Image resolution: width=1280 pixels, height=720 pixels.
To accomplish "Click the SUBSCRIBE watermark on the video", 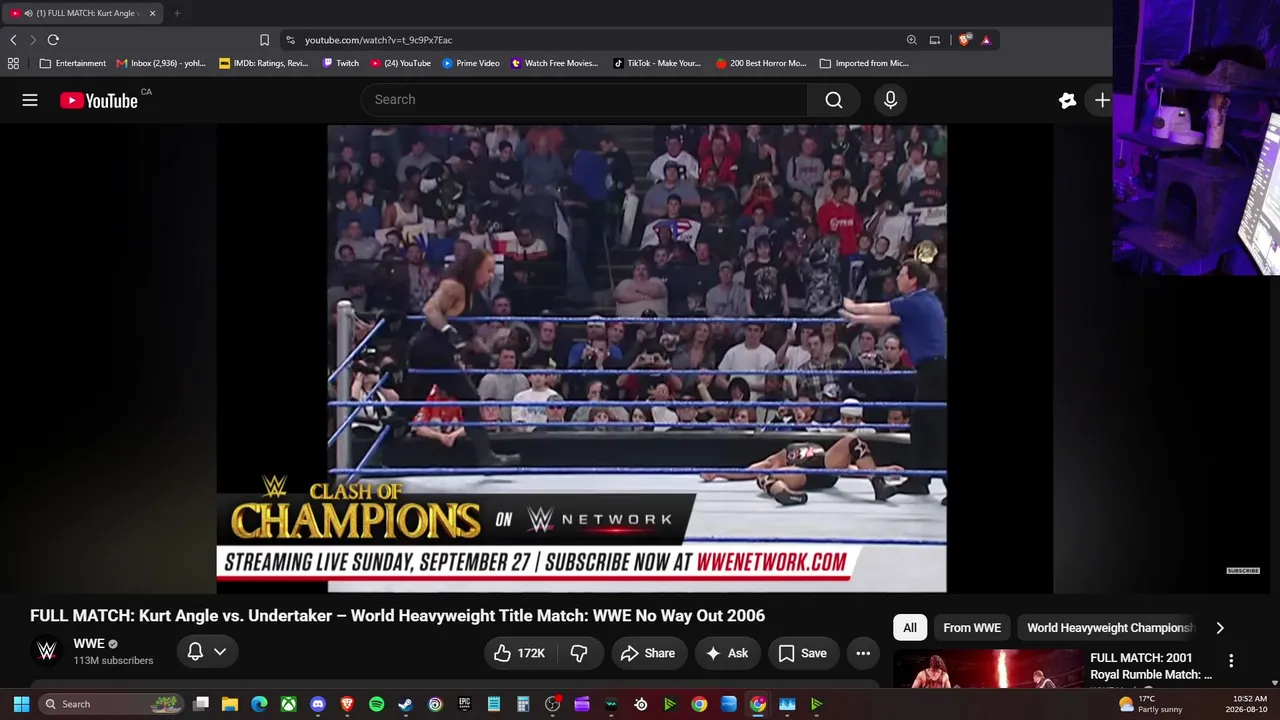I will (1243, 571).
